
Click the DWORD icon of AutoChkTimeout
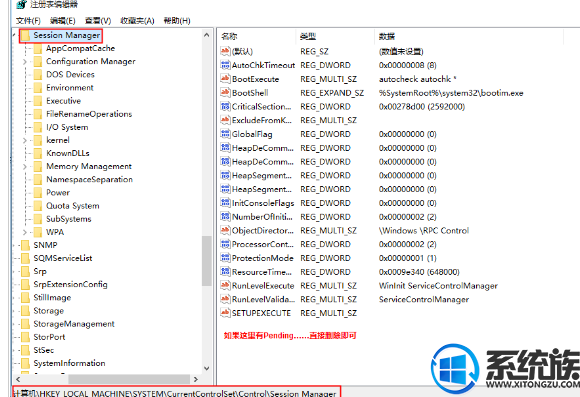click(225, 65)
